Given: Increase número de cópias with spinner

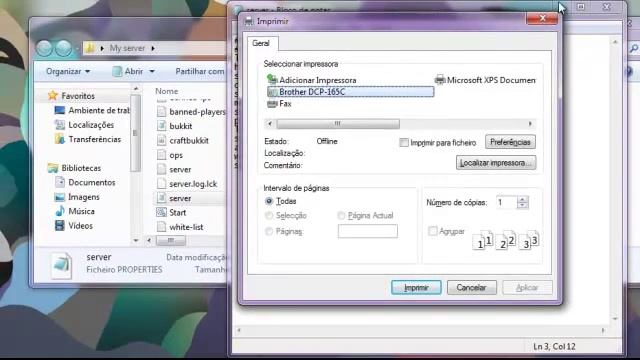Looking at the screenshot, I should pos(522,199).
